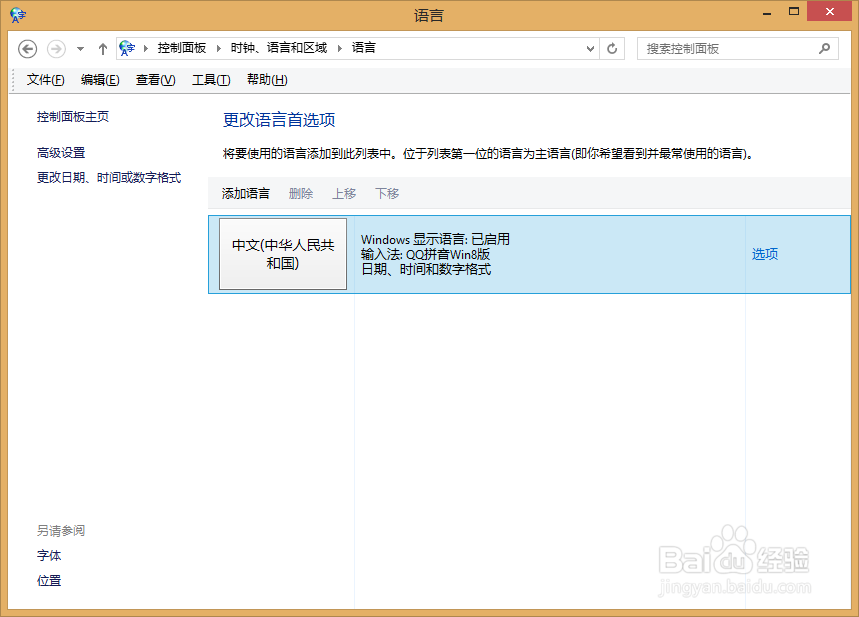Go to 控制面板主页
Screen dimensions: 859x617
(73, 117)
